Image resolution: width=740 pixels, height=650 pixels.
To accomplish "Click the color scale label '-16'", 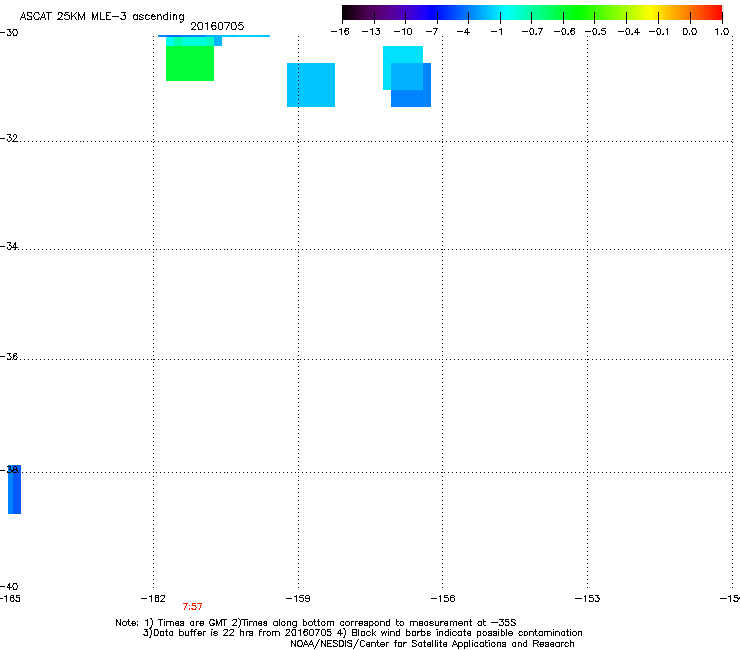I will pyautogui.click(x=340, y=32).
